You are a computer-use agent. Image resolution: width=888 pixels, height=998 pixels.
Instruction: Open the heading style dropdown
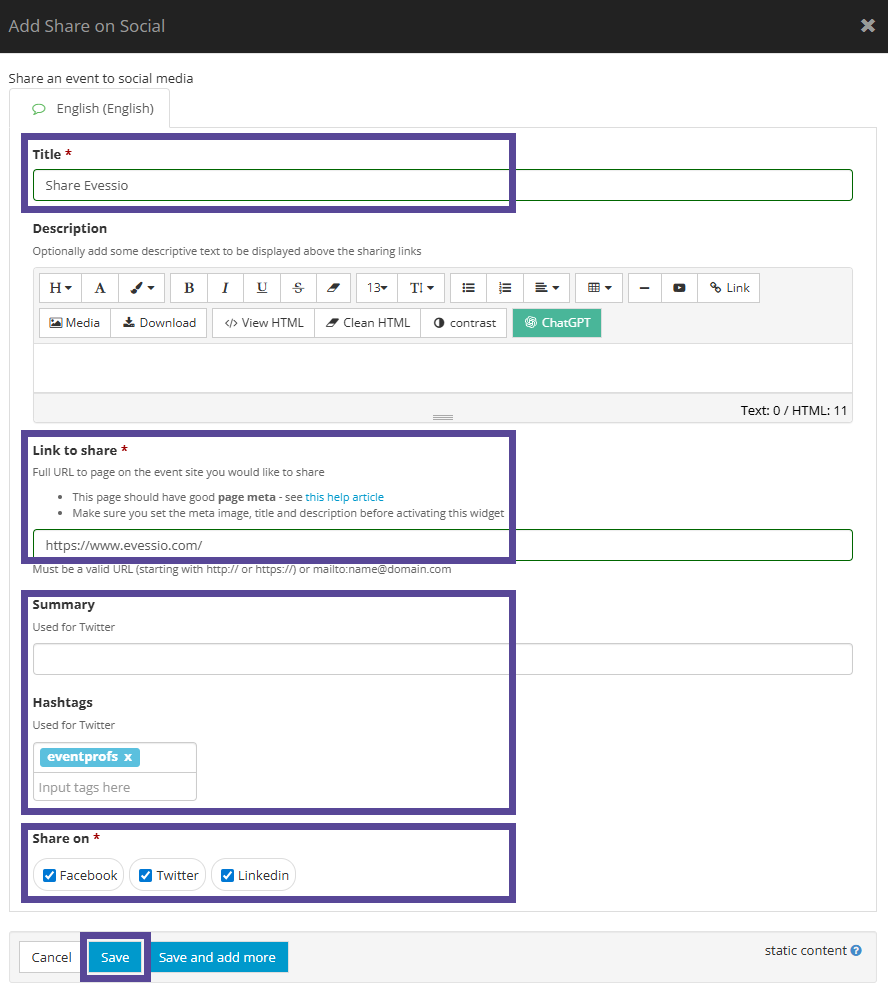click(x=60, y=288)
